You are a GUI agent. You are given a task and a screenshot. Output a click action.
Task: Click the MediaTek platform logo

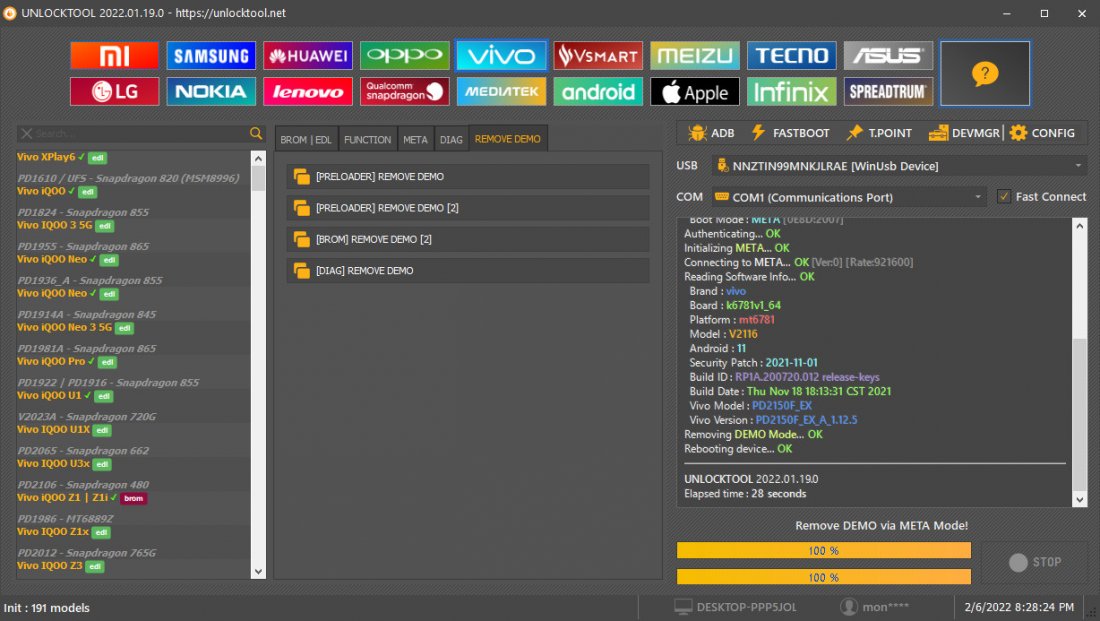point(501,91)
